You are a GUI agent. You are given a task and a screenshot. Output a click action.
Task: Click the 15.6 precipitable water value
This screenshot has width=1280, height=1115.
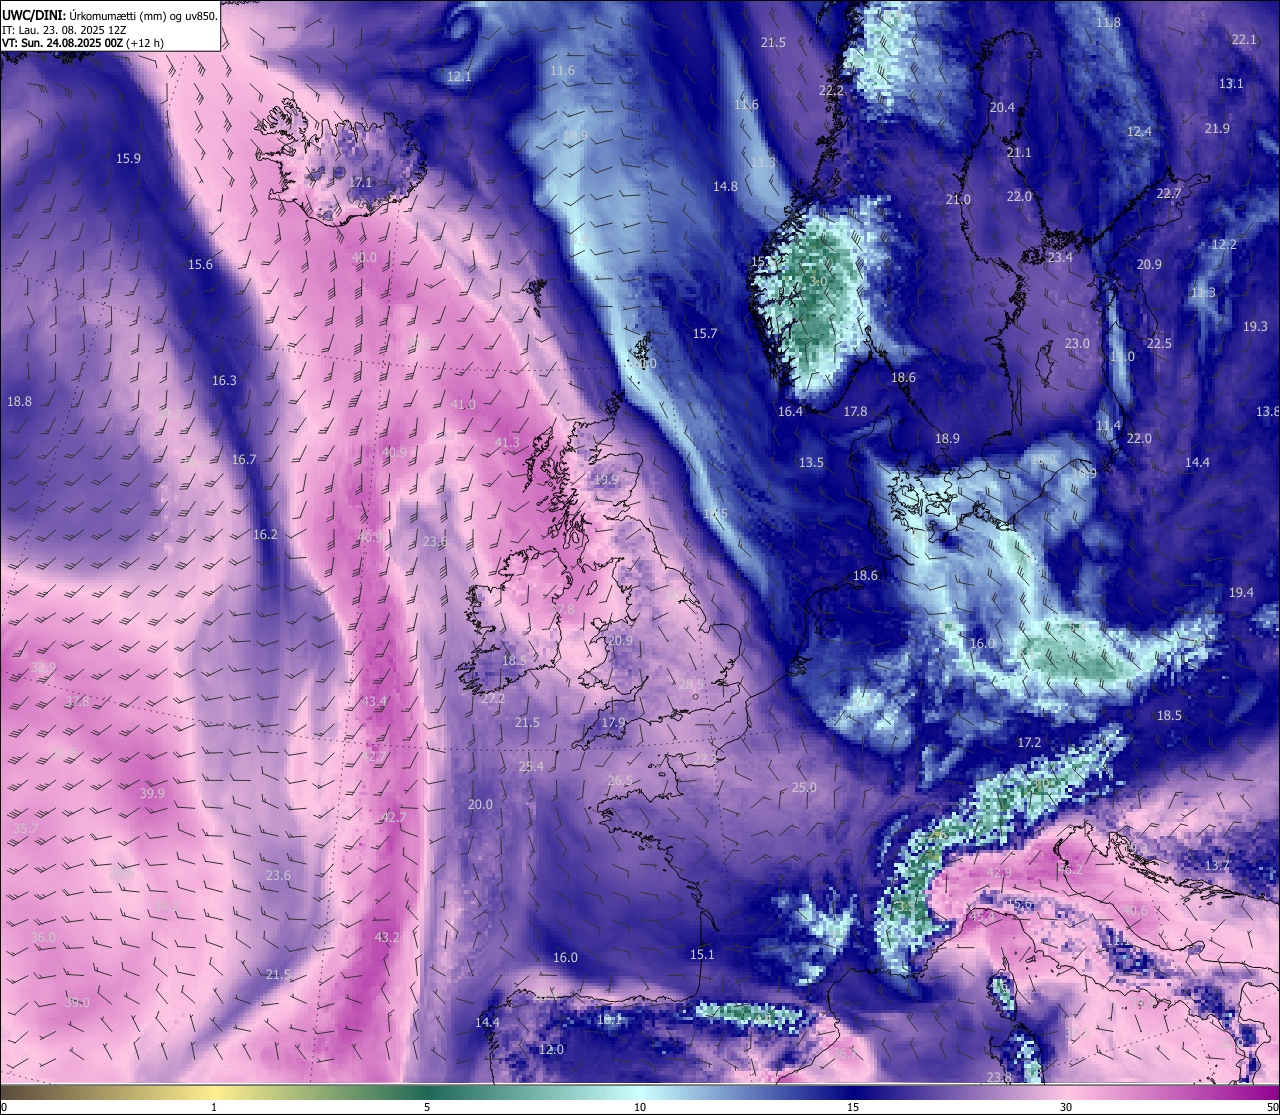200,264
